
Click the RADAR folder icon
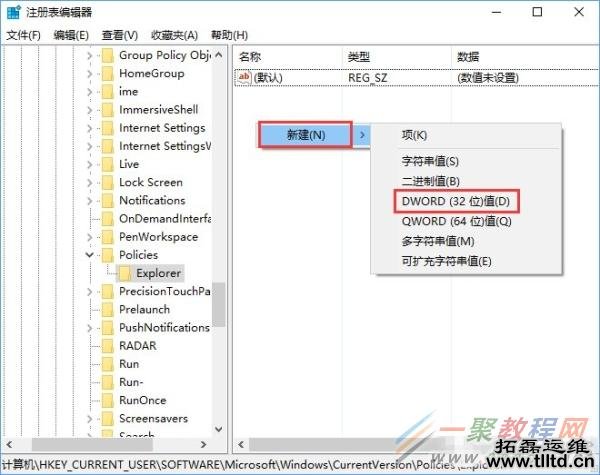(x=108, y=346)
